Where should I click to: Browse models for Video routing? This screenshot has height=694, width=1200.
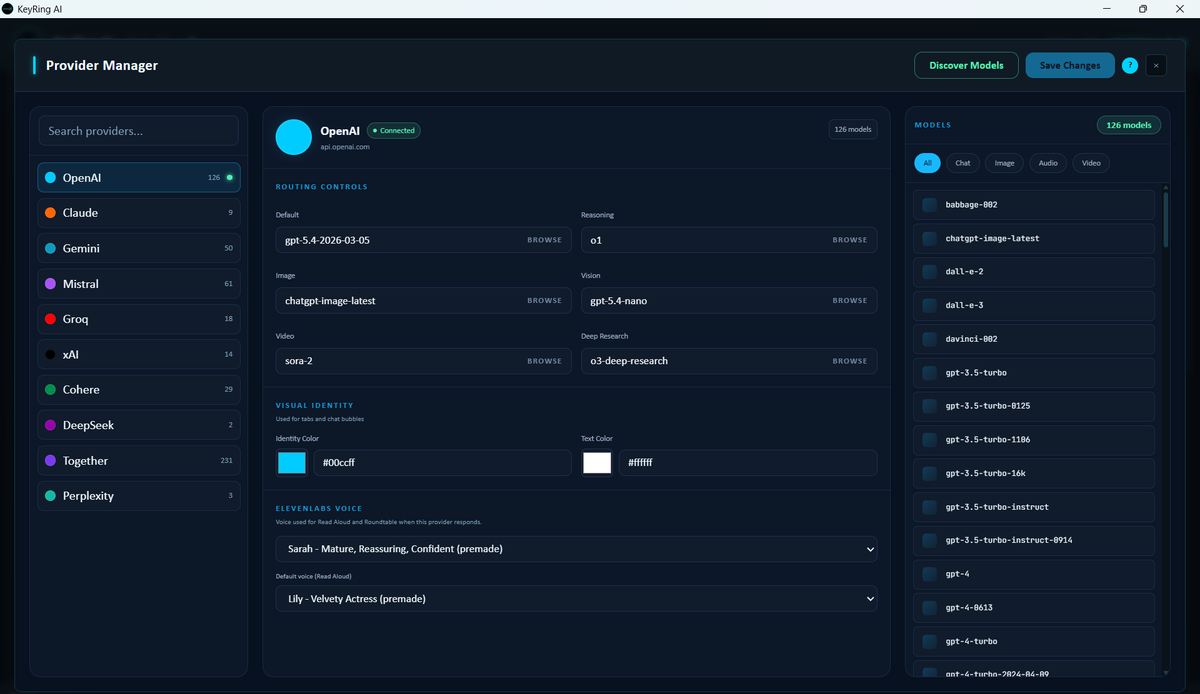545,361
